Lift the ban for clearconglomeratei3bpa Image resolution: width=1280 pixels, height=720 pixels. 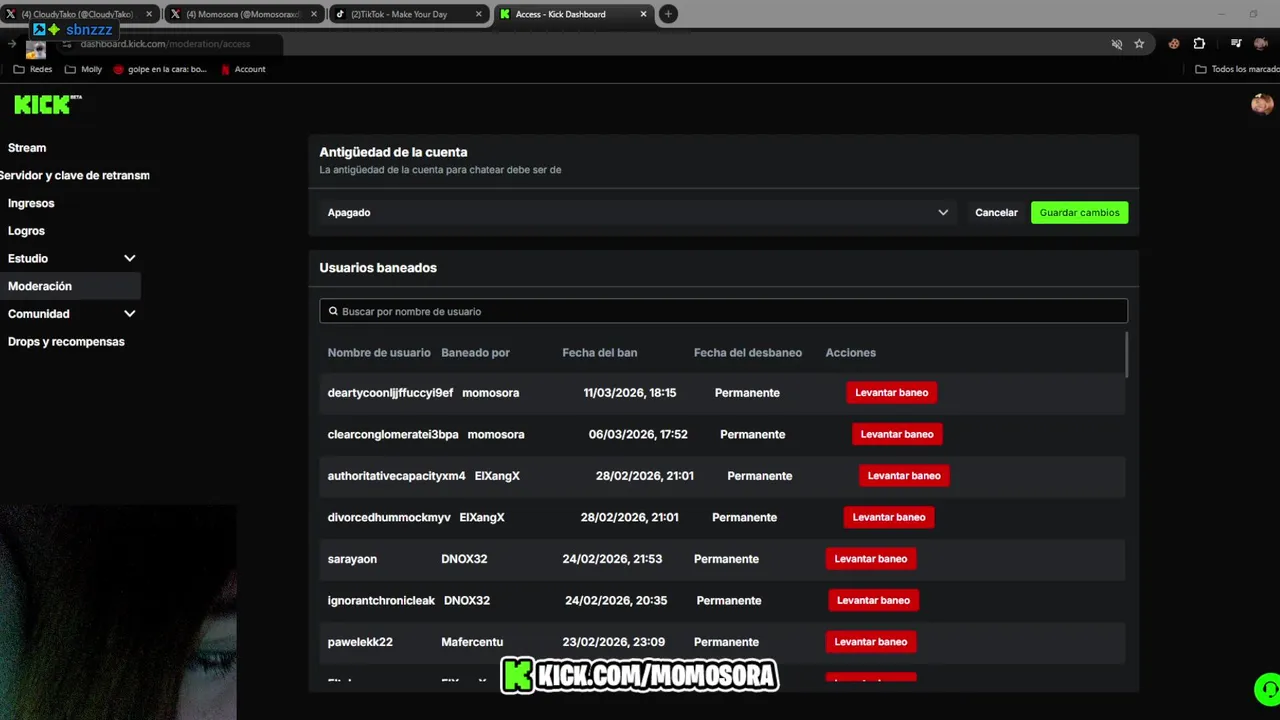pyautogui.click(x=897, y=434)
